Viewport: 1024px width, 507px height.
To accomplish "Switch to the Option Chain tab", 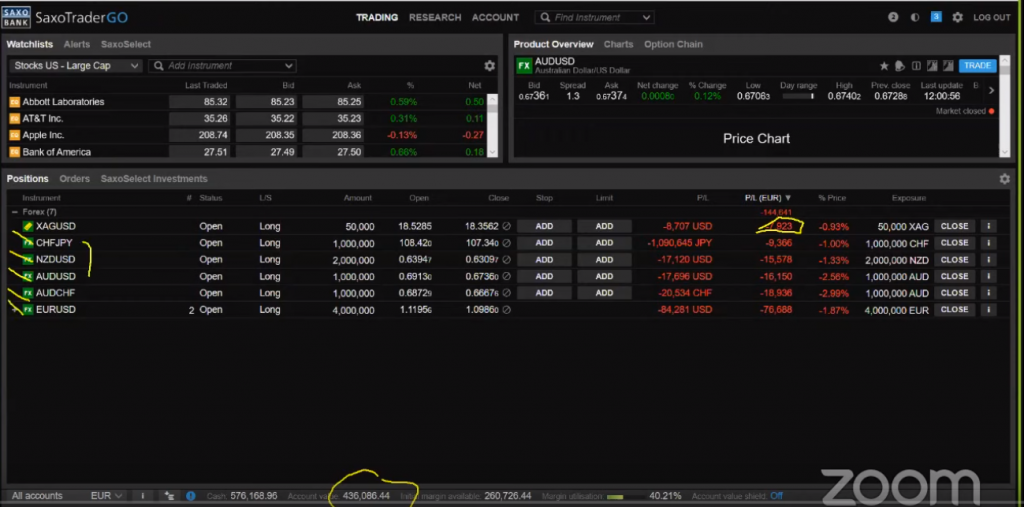I will pos(673,44).
